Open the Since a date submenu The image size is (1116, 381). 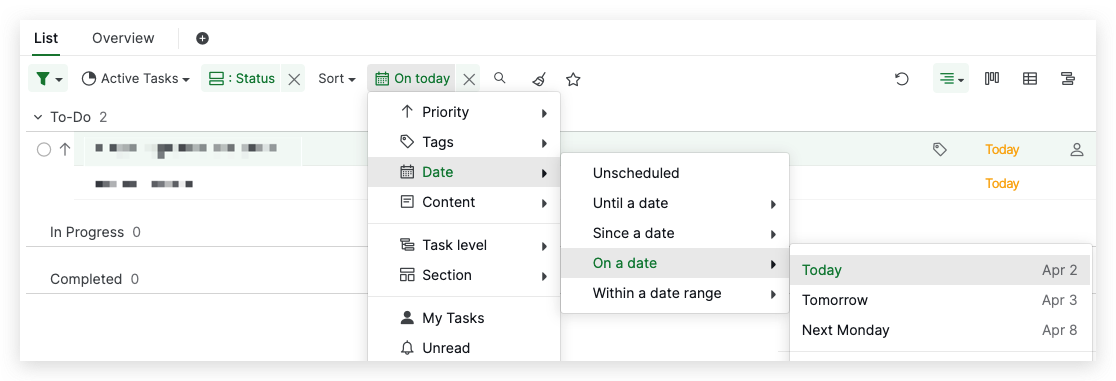[x=675, y=234]
